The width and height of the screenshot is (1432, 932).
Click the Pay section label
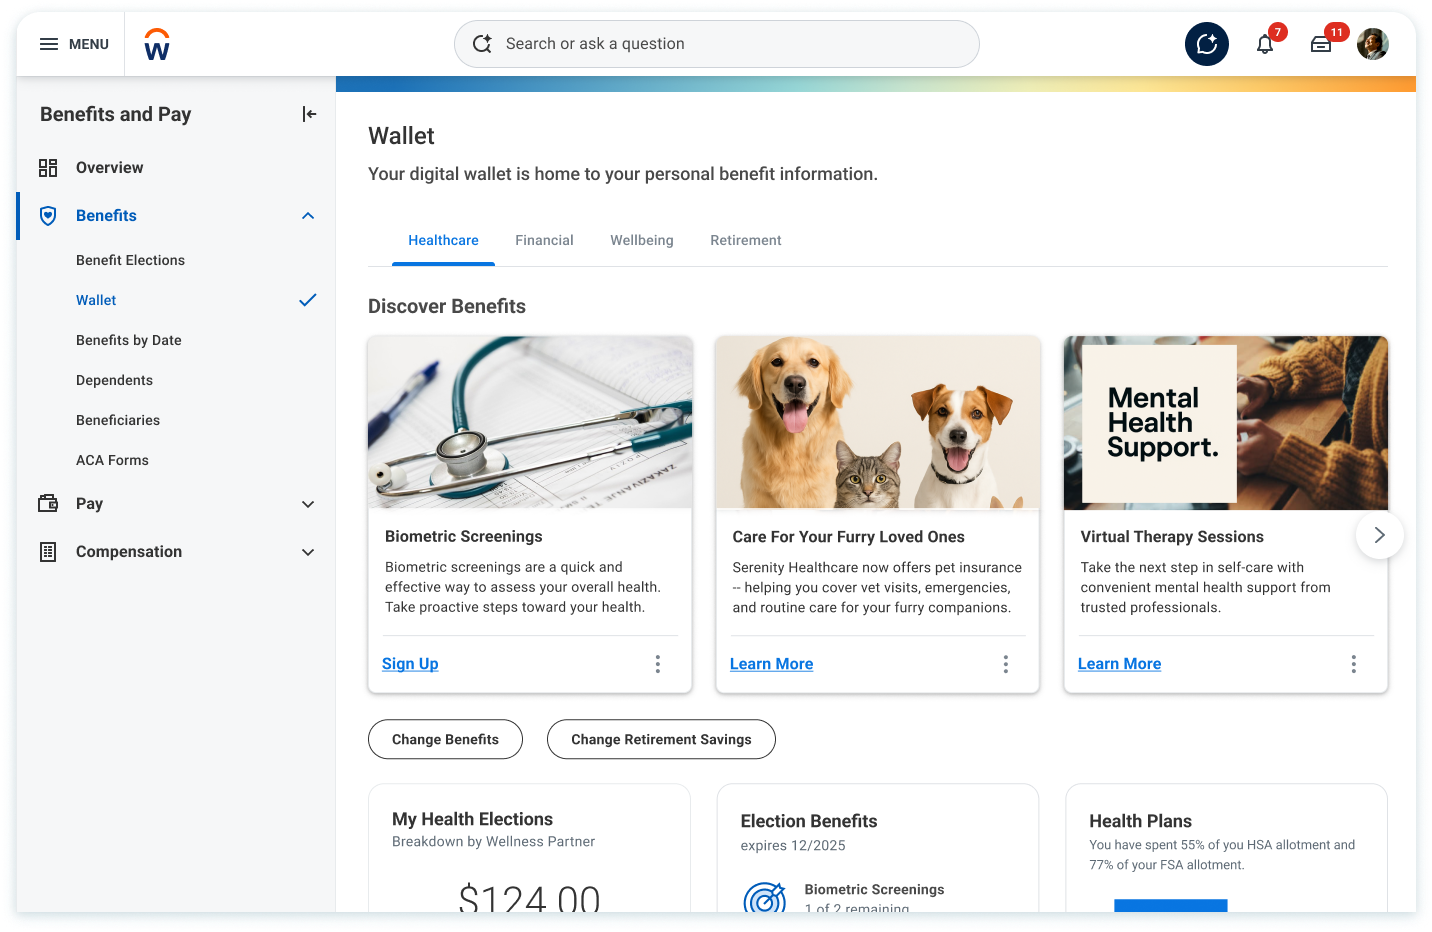89,504
